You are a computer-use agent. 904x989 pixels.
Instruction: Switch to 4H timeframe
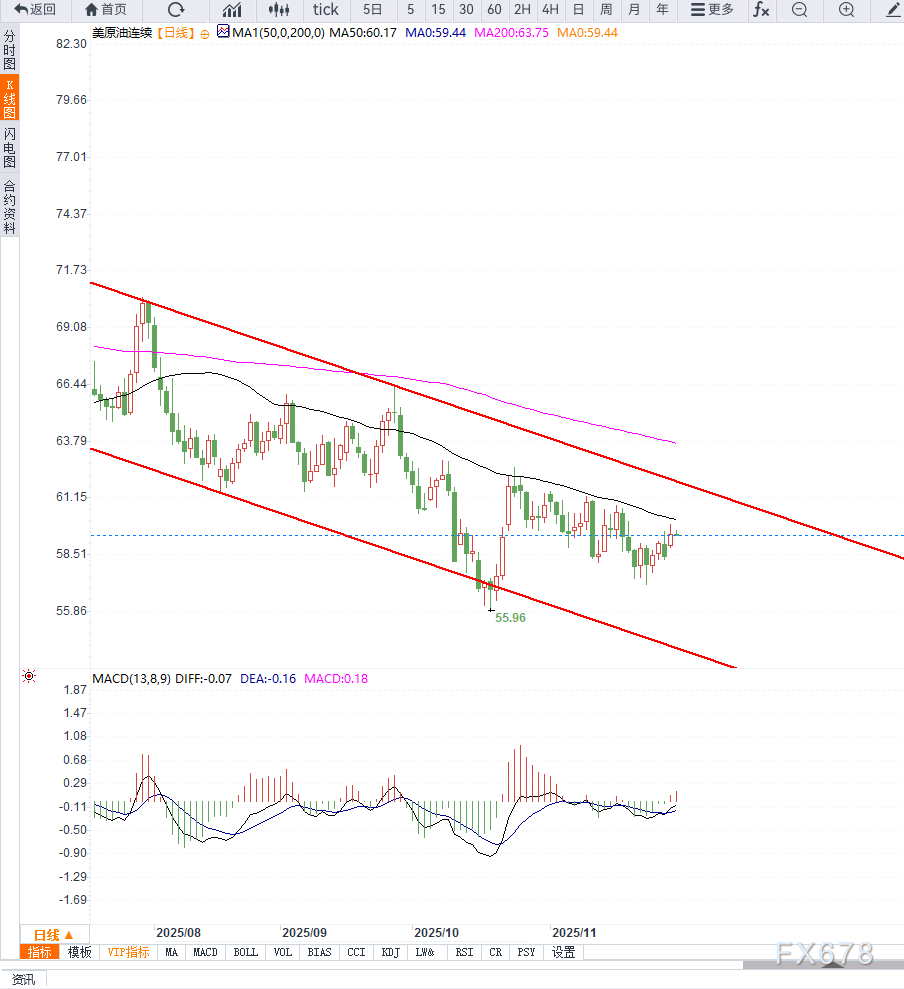click(x=550, y=10)
